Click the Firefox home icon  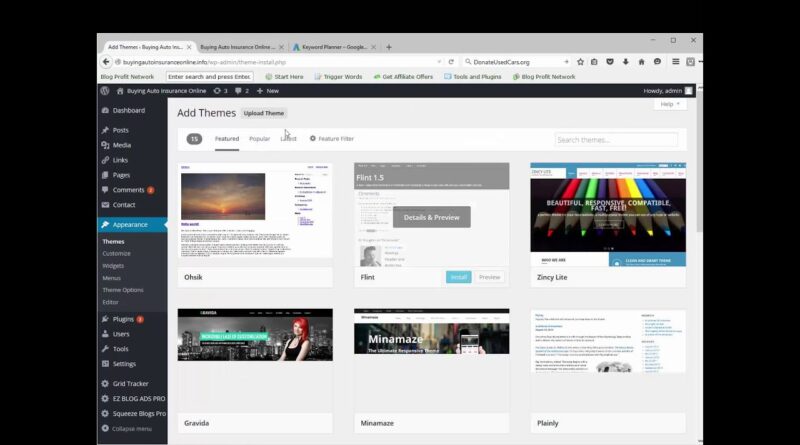(641, 62)
